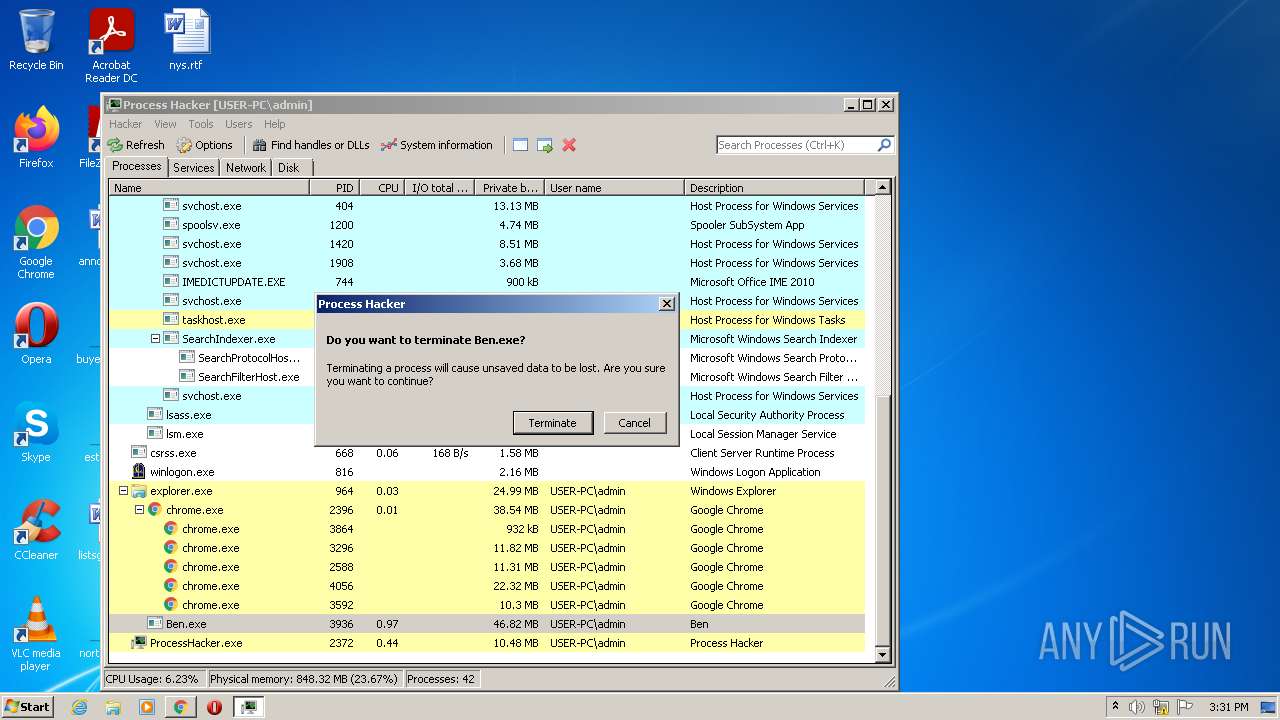Show hidden system tray icons arrow

[1115, 707]
